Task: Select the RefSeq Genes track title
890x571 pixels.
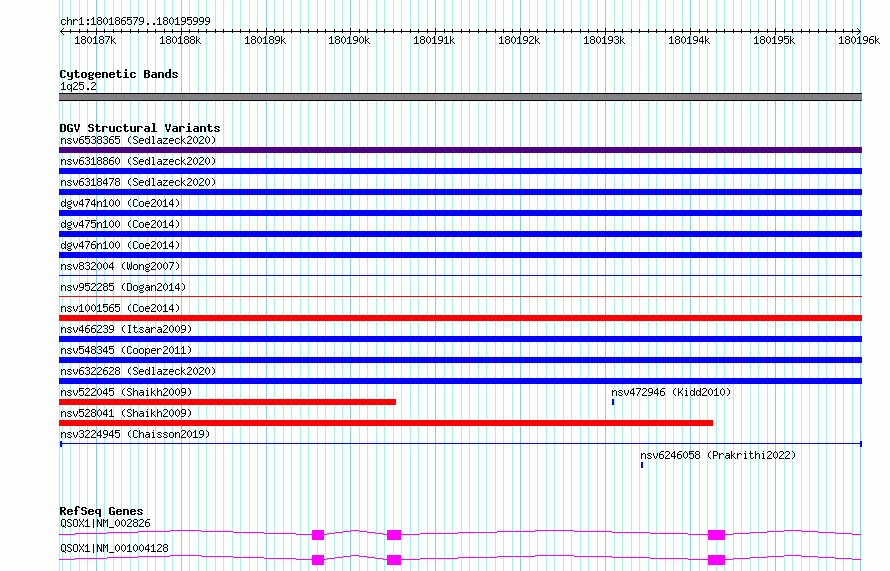Action: [x=101, y=511]
